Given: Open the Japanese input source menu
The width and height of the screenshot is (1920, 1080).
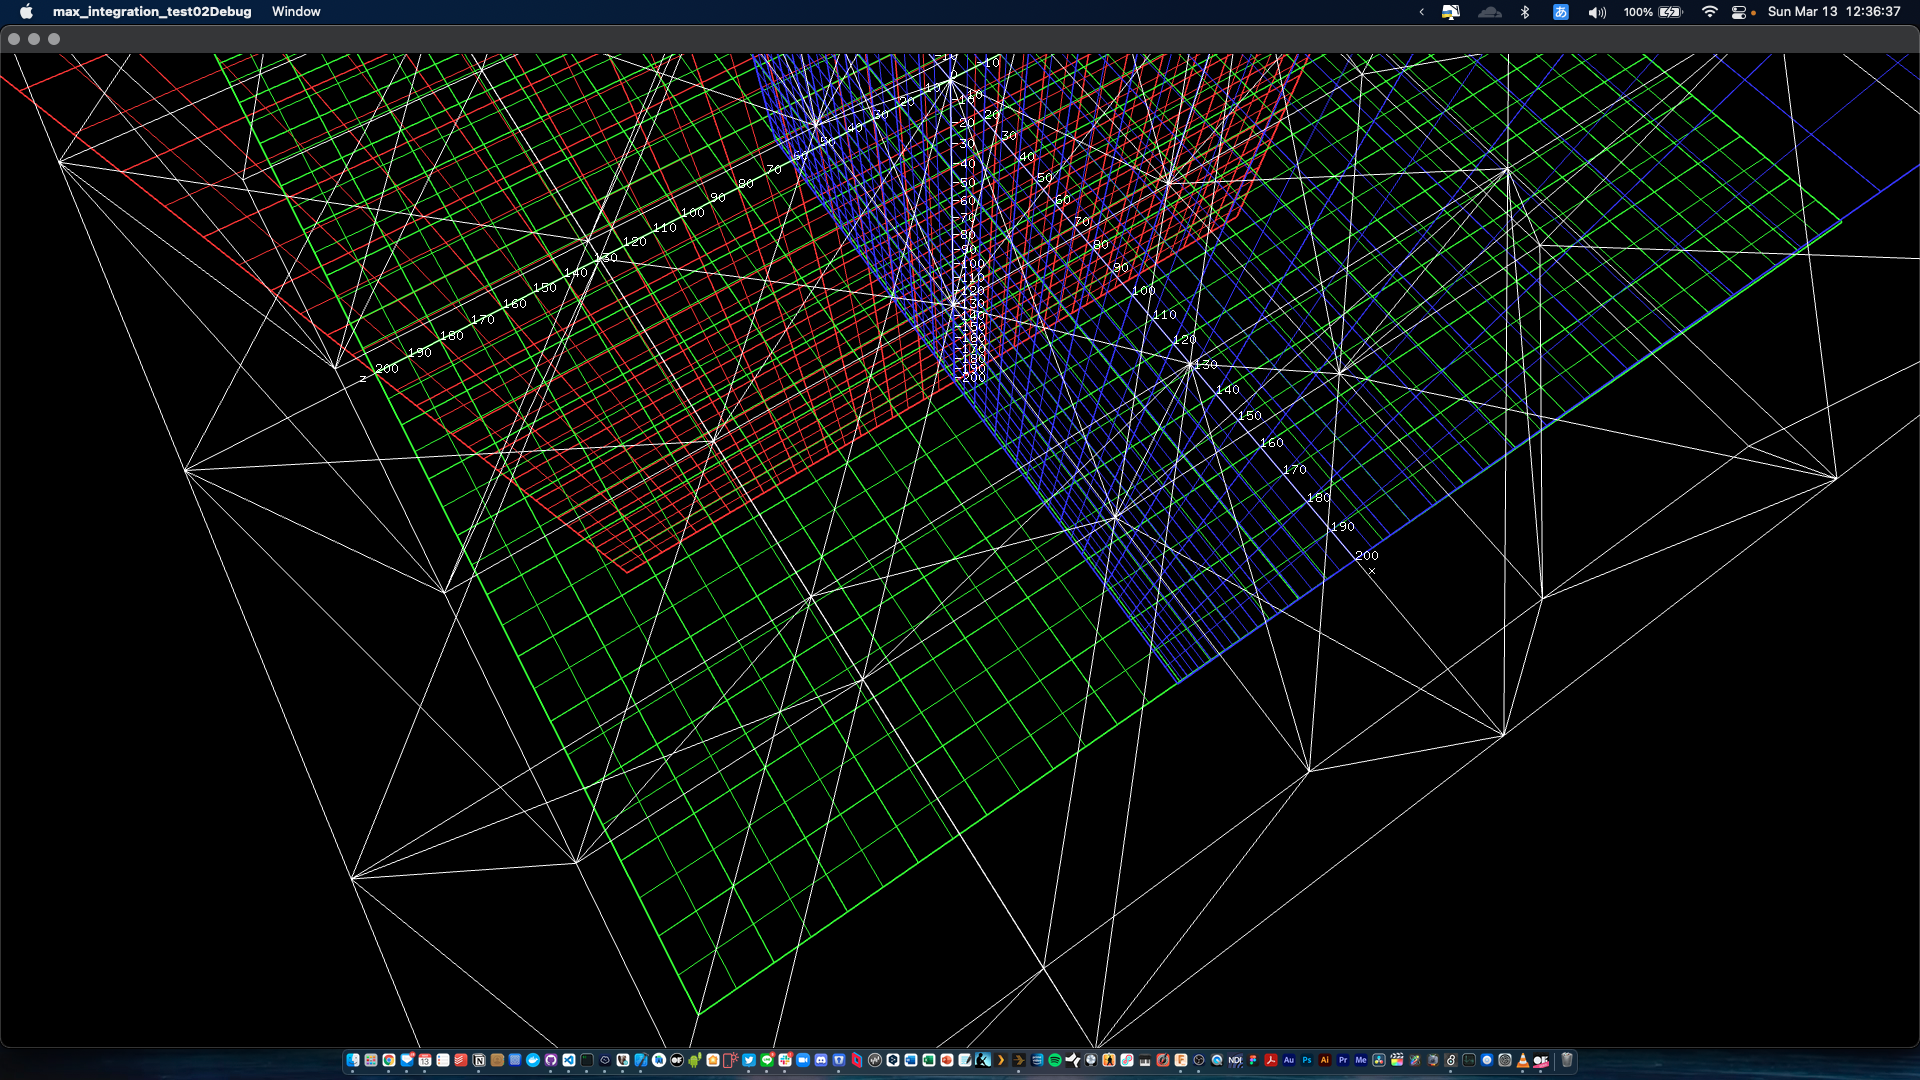Looking at the screenshot, I should pos(1560,12).
